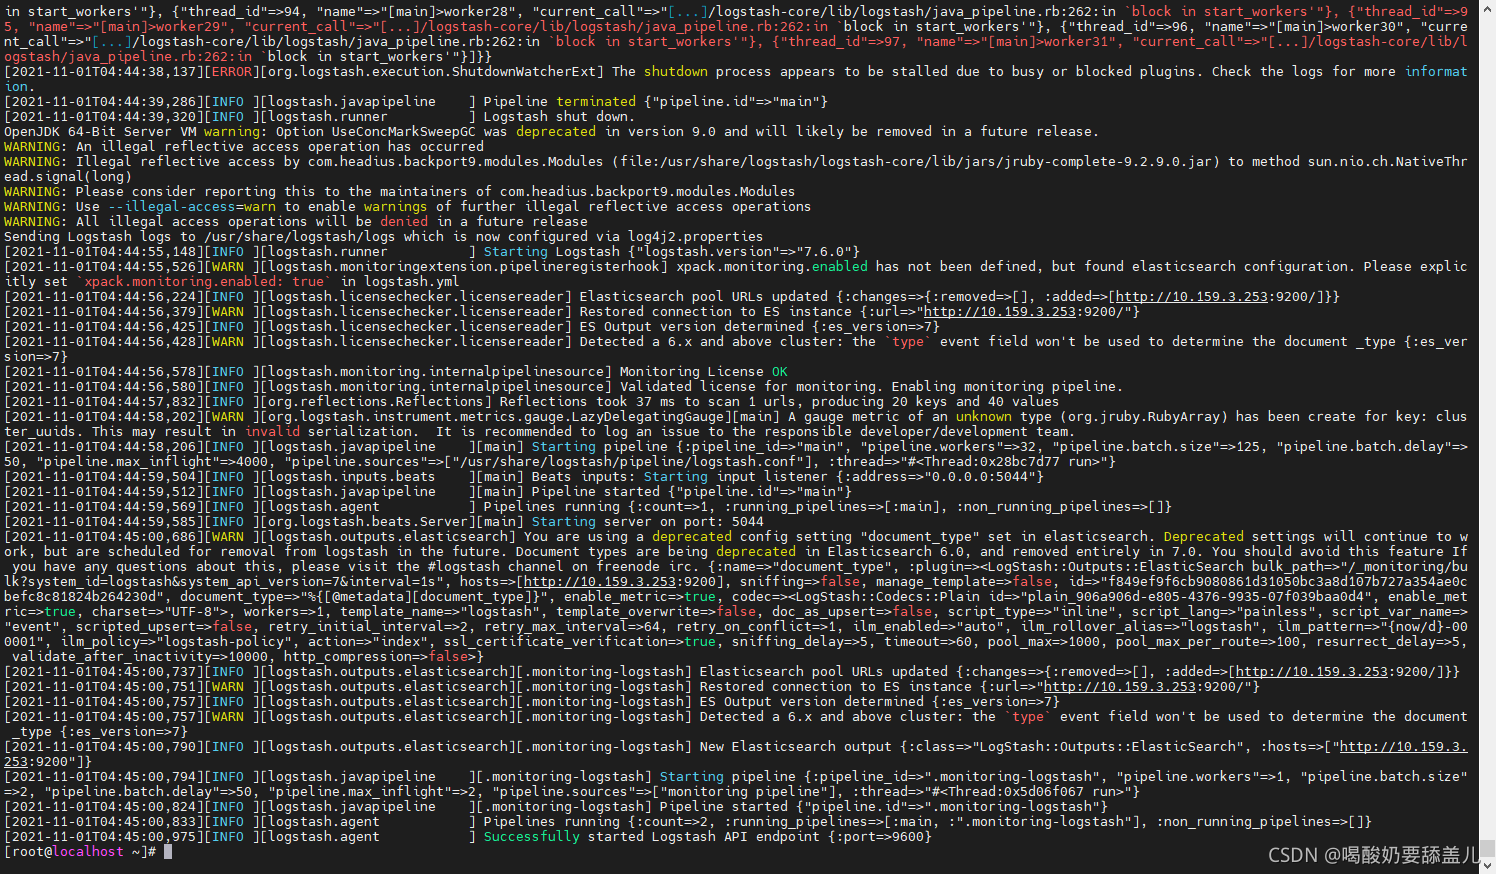Open URL in licensereader 'Restored connection to ES instance' line
The image size is (1496, 874).
(1024, 312)
